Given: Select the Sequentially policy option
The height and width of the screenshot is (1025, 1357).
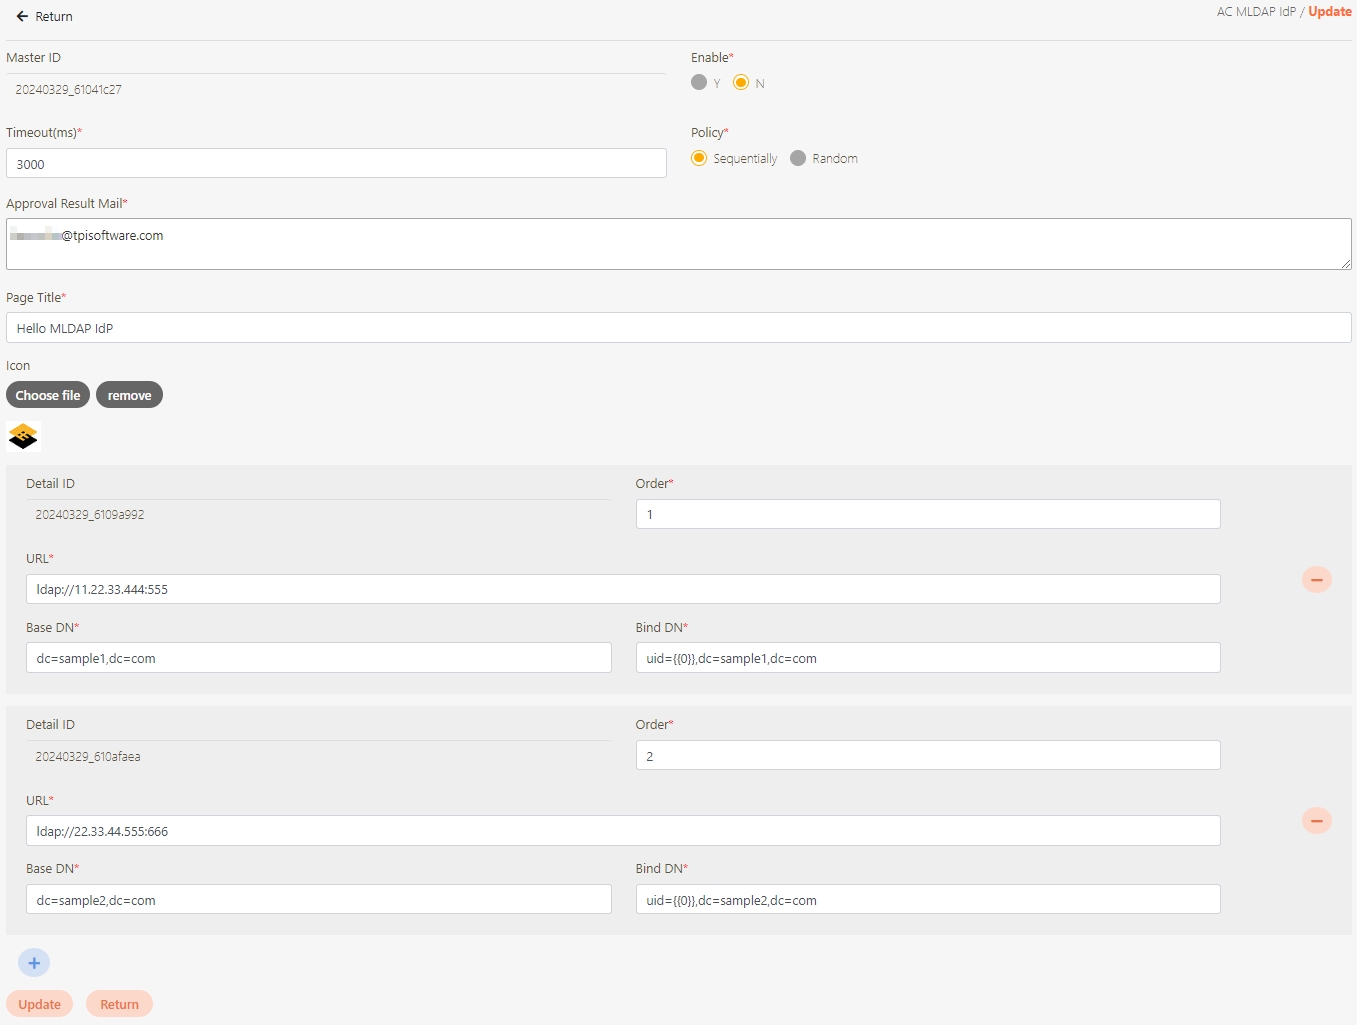Looking at the screenshot, I should (x=699, y=158).
